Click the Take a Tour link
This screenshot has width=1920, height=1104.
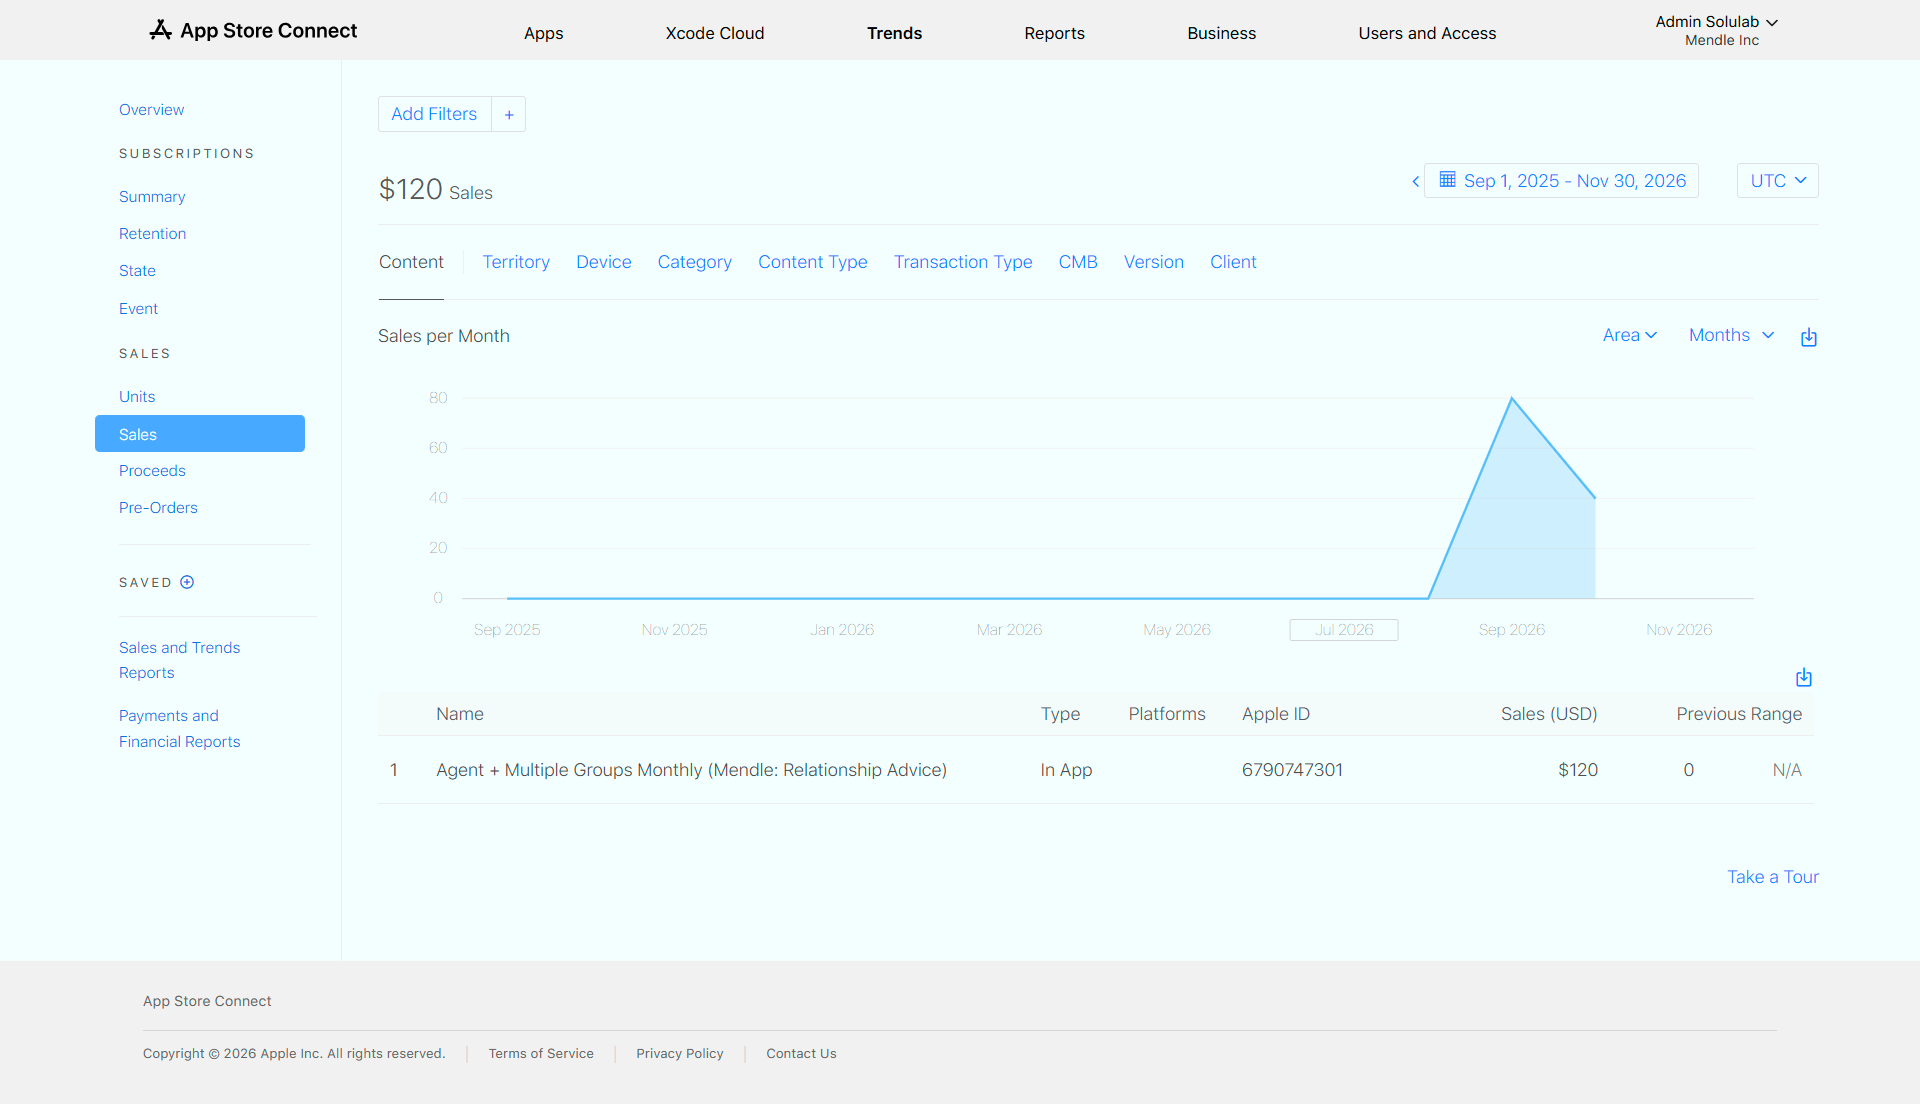point(1773,877)
